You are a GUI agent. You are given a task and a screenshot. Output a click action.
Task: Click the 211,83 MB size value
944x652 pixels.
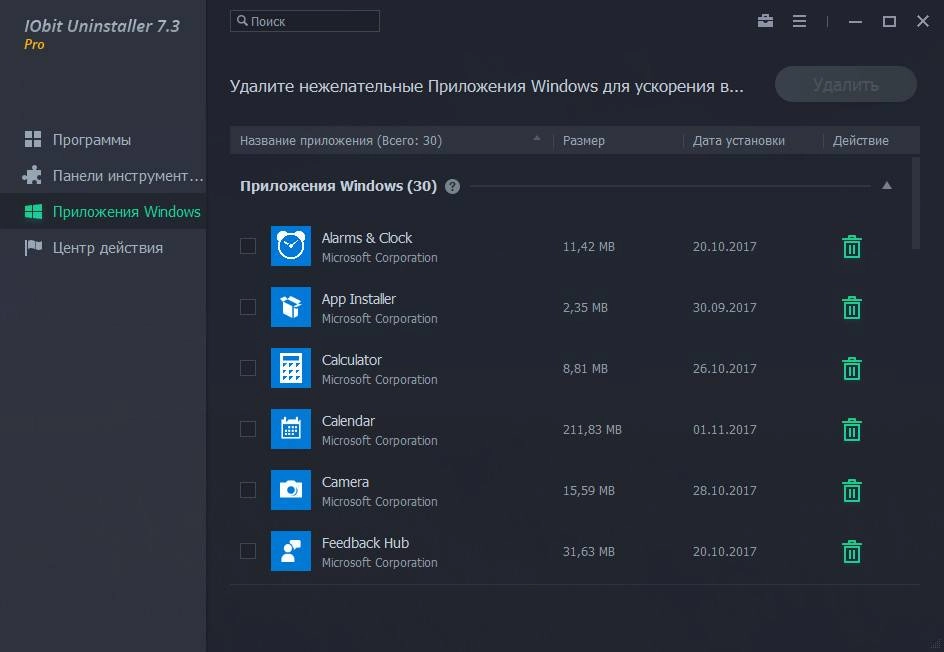592,429
